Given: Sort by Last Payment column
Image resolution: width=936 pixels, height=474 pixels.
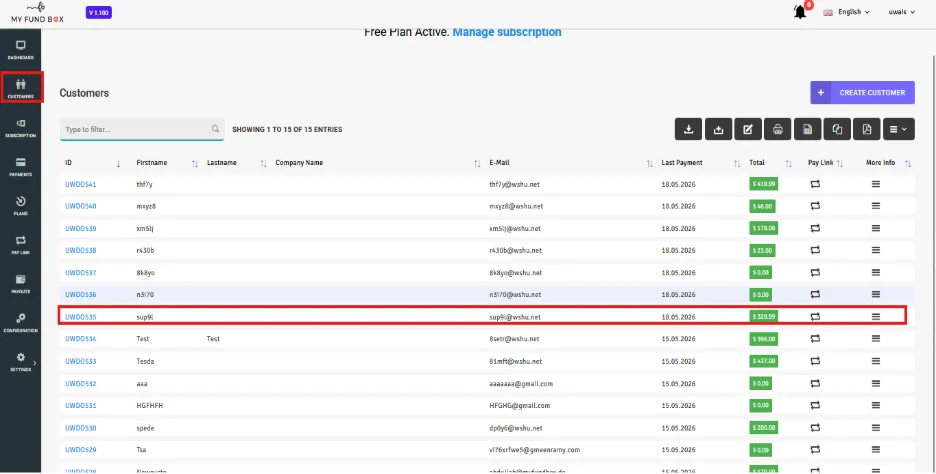Looking at the screenshot, I should [x=737, y=163].
